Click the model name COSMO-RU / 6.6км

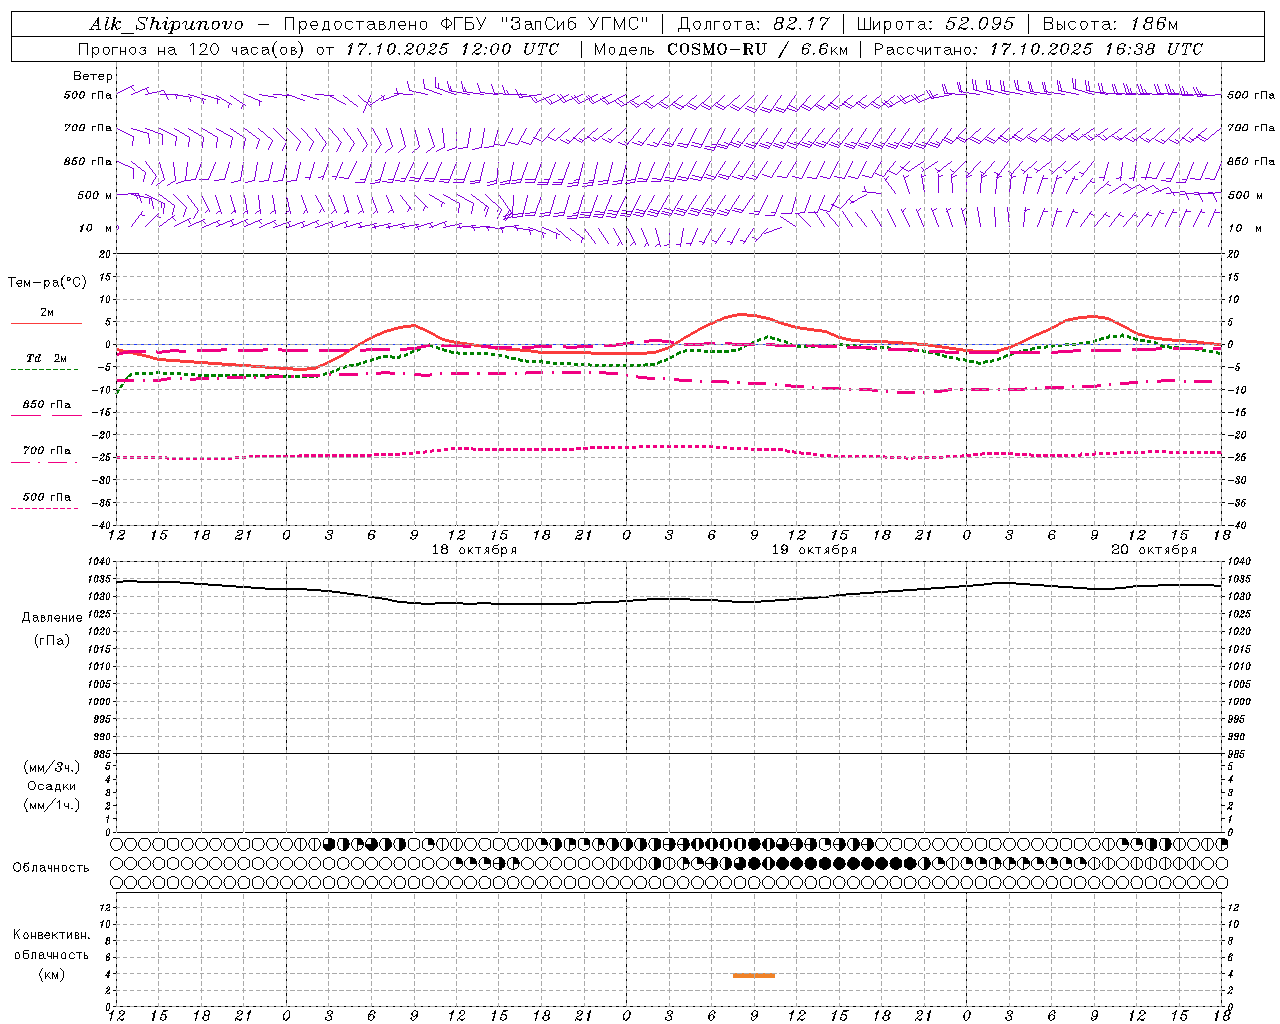[x=758, y=49]
